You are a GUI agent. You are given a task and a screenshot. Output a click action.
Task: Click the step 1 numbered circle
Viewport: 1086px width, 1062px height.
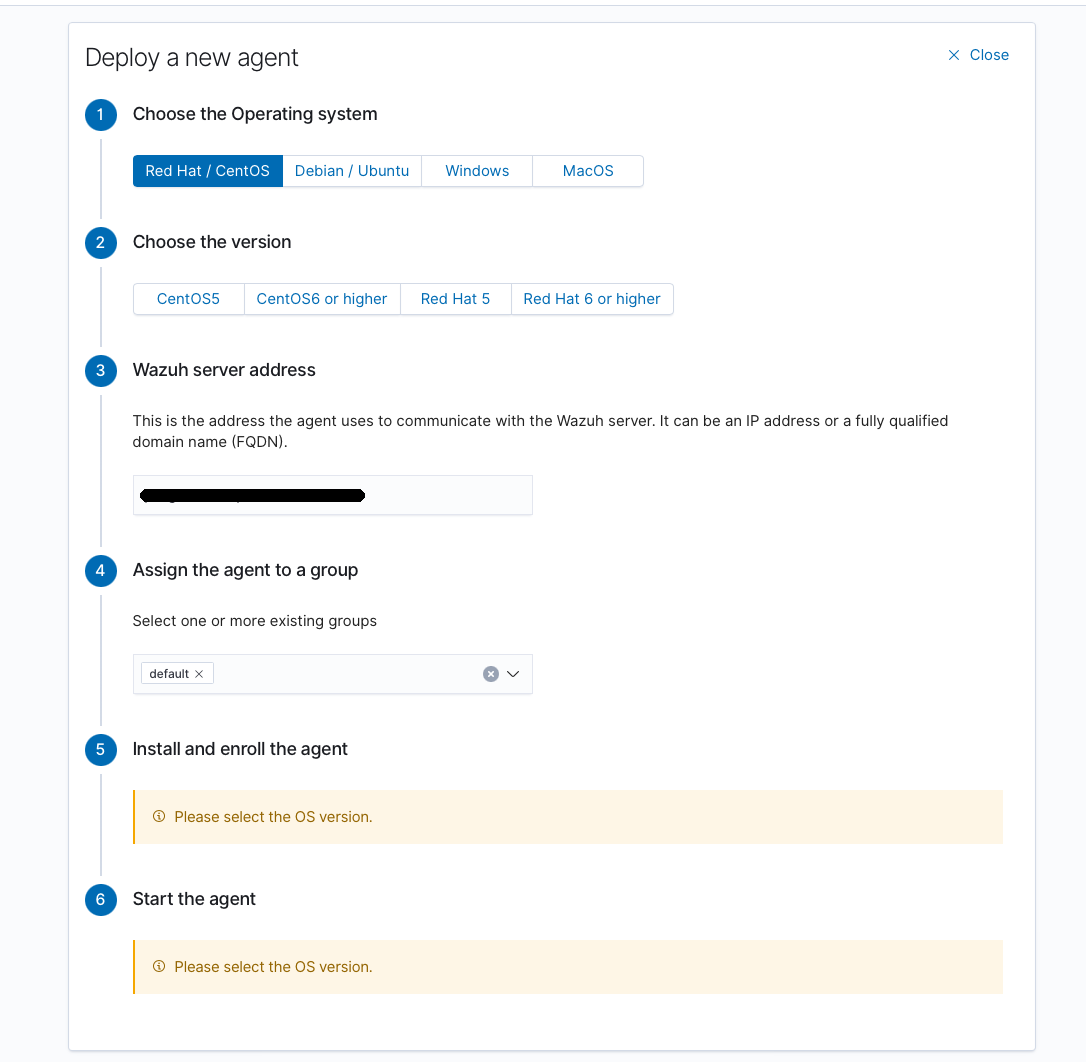[100, 115]
